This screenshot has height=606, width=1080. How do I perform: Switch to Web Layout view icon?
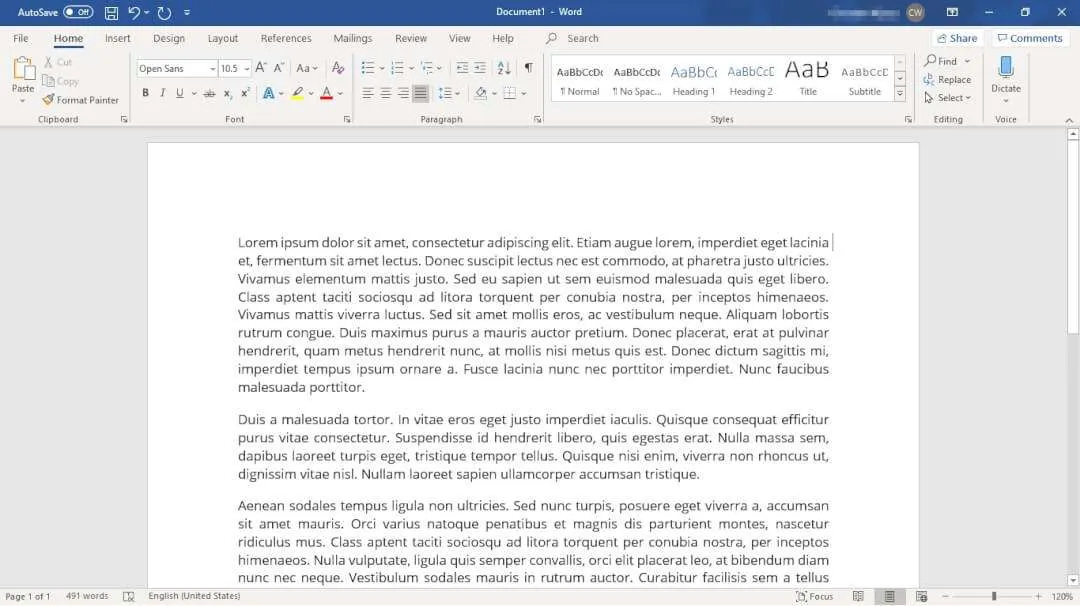[x=922, y=596]
